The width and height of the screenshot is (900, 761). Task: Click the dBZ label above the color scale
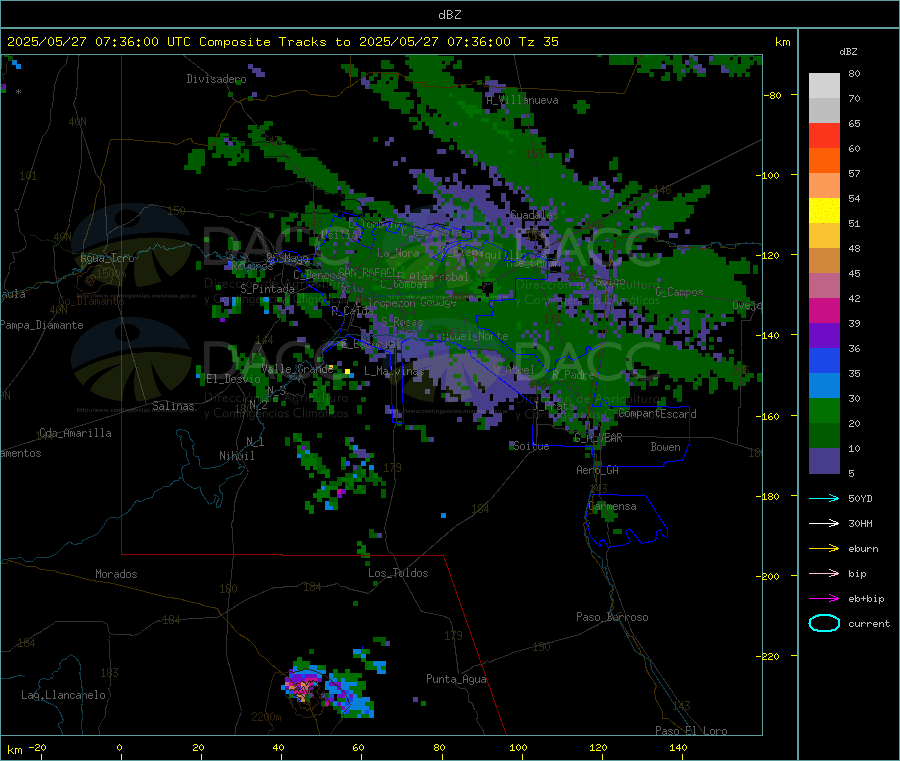(x=848, y=52)
